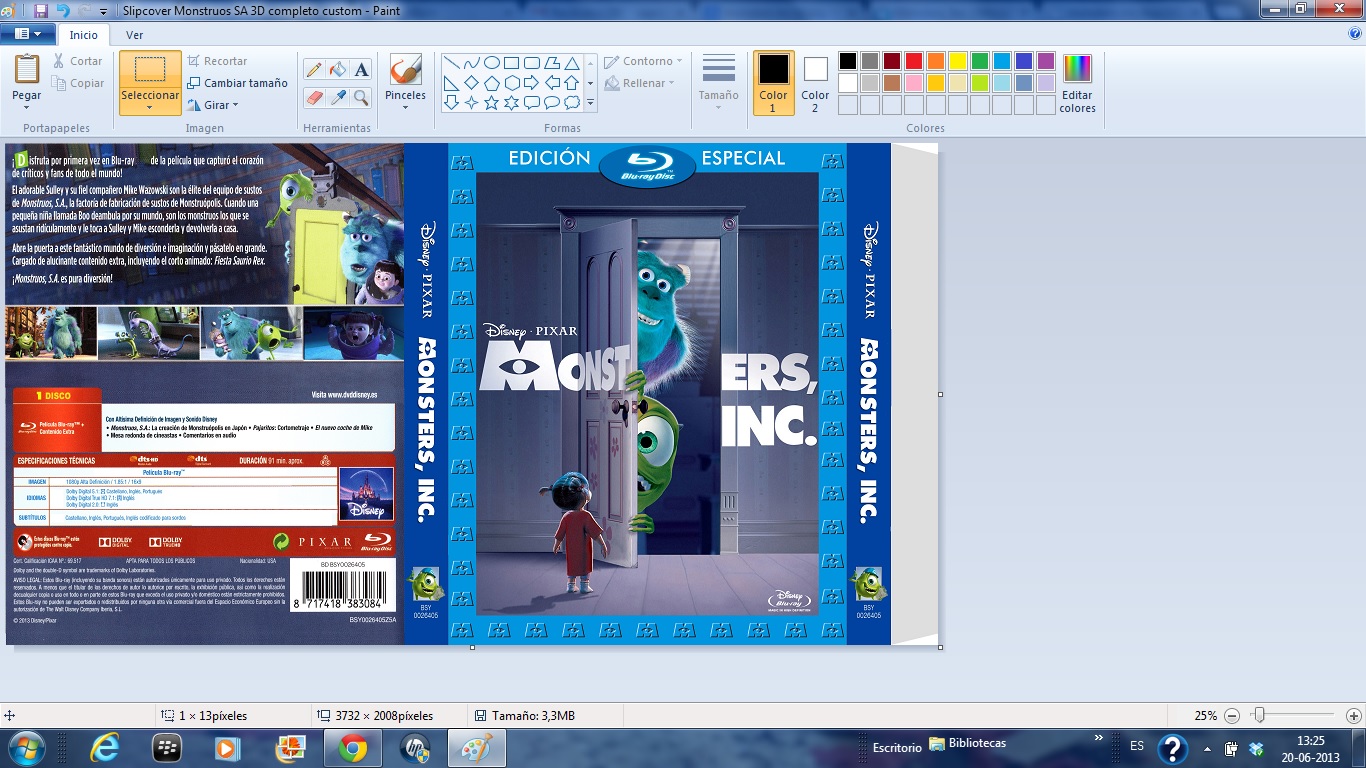Open the Girar rotate dropdown
The height and width of the screenshot is (768, 1366).
[212, 105]
